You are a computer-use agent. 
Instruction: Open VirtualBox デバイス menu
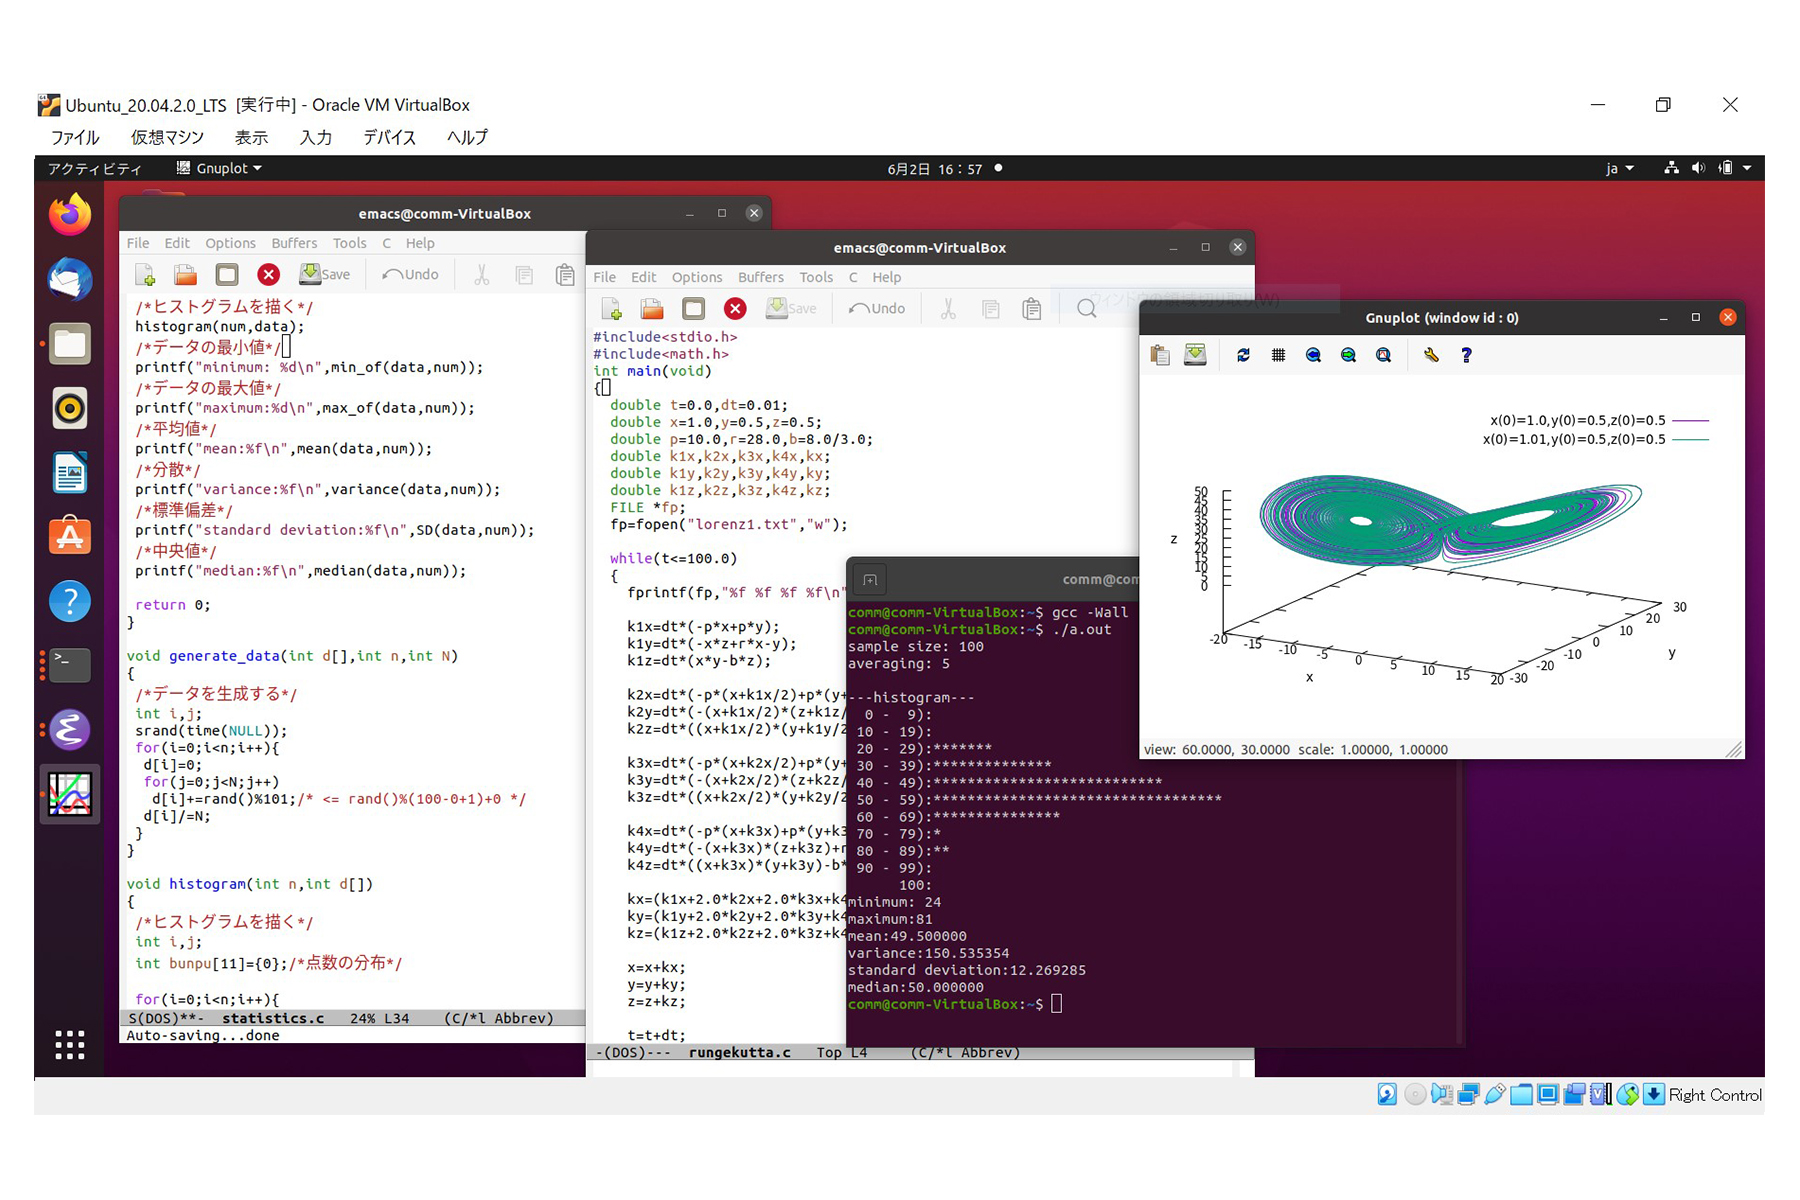coord(389,137)
